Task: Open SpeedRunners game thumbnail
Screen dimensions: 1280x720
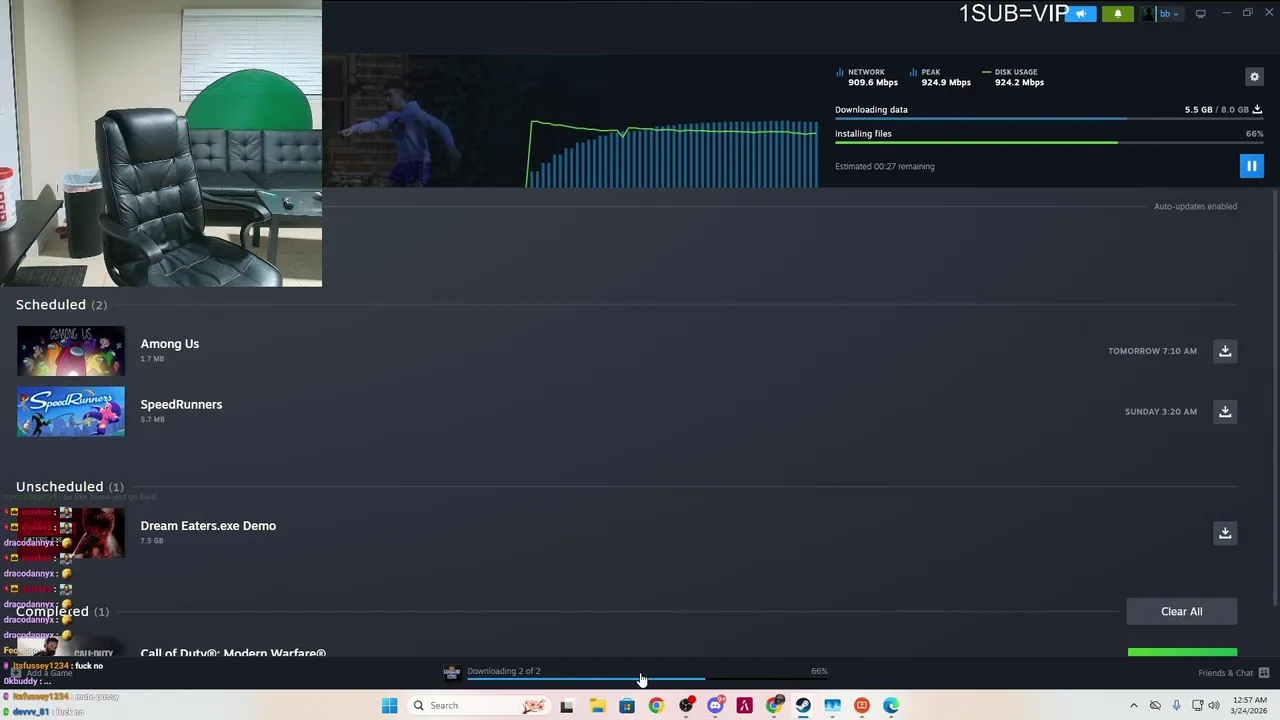Action: point(71,412)
